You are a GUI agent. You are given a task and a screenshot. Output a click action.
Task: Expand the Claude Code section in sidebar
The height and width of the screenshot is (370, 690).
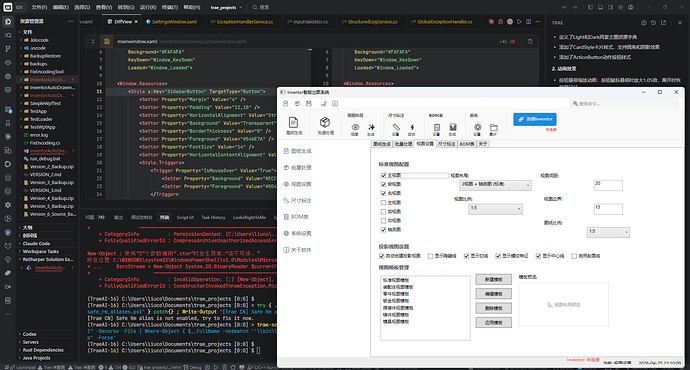click(36, 243)
